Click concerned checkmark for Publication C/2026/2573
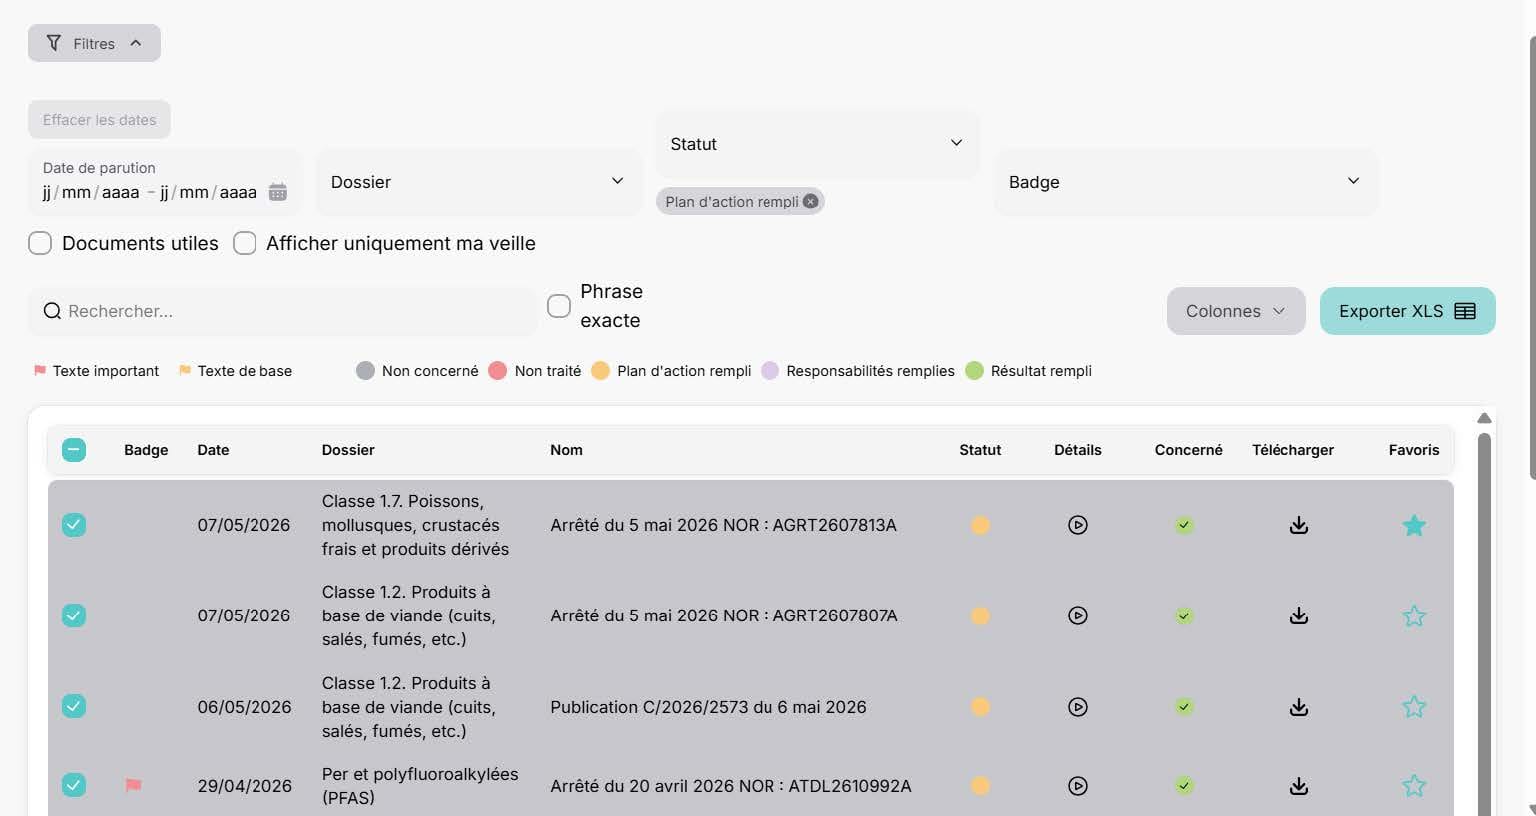The width and height of the screenshot is (1536, 816). click(1184, 707)
